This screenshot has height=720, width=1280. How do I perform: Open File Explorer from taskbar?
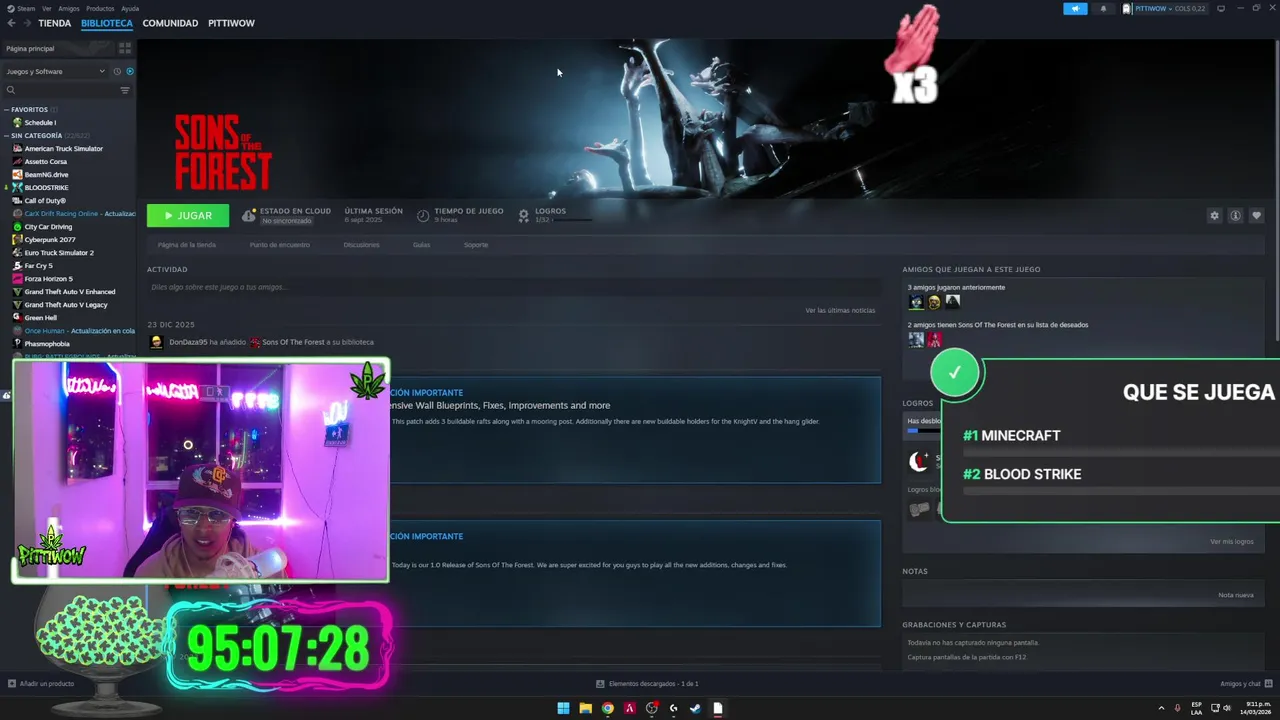[x=585, y=708]
